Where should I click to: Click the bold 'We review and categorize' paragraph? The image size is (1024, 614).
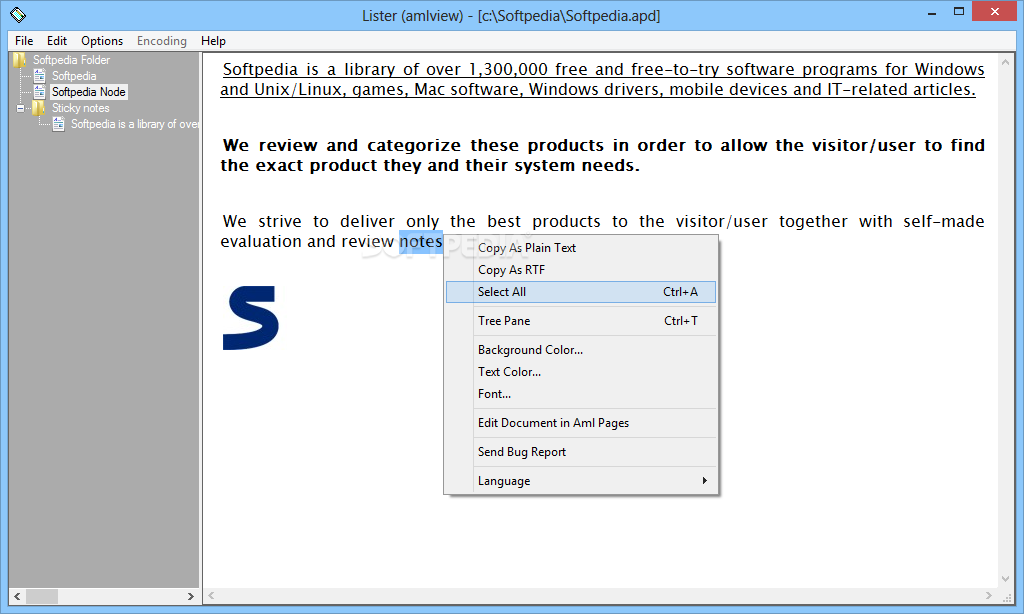click(602, 155)
